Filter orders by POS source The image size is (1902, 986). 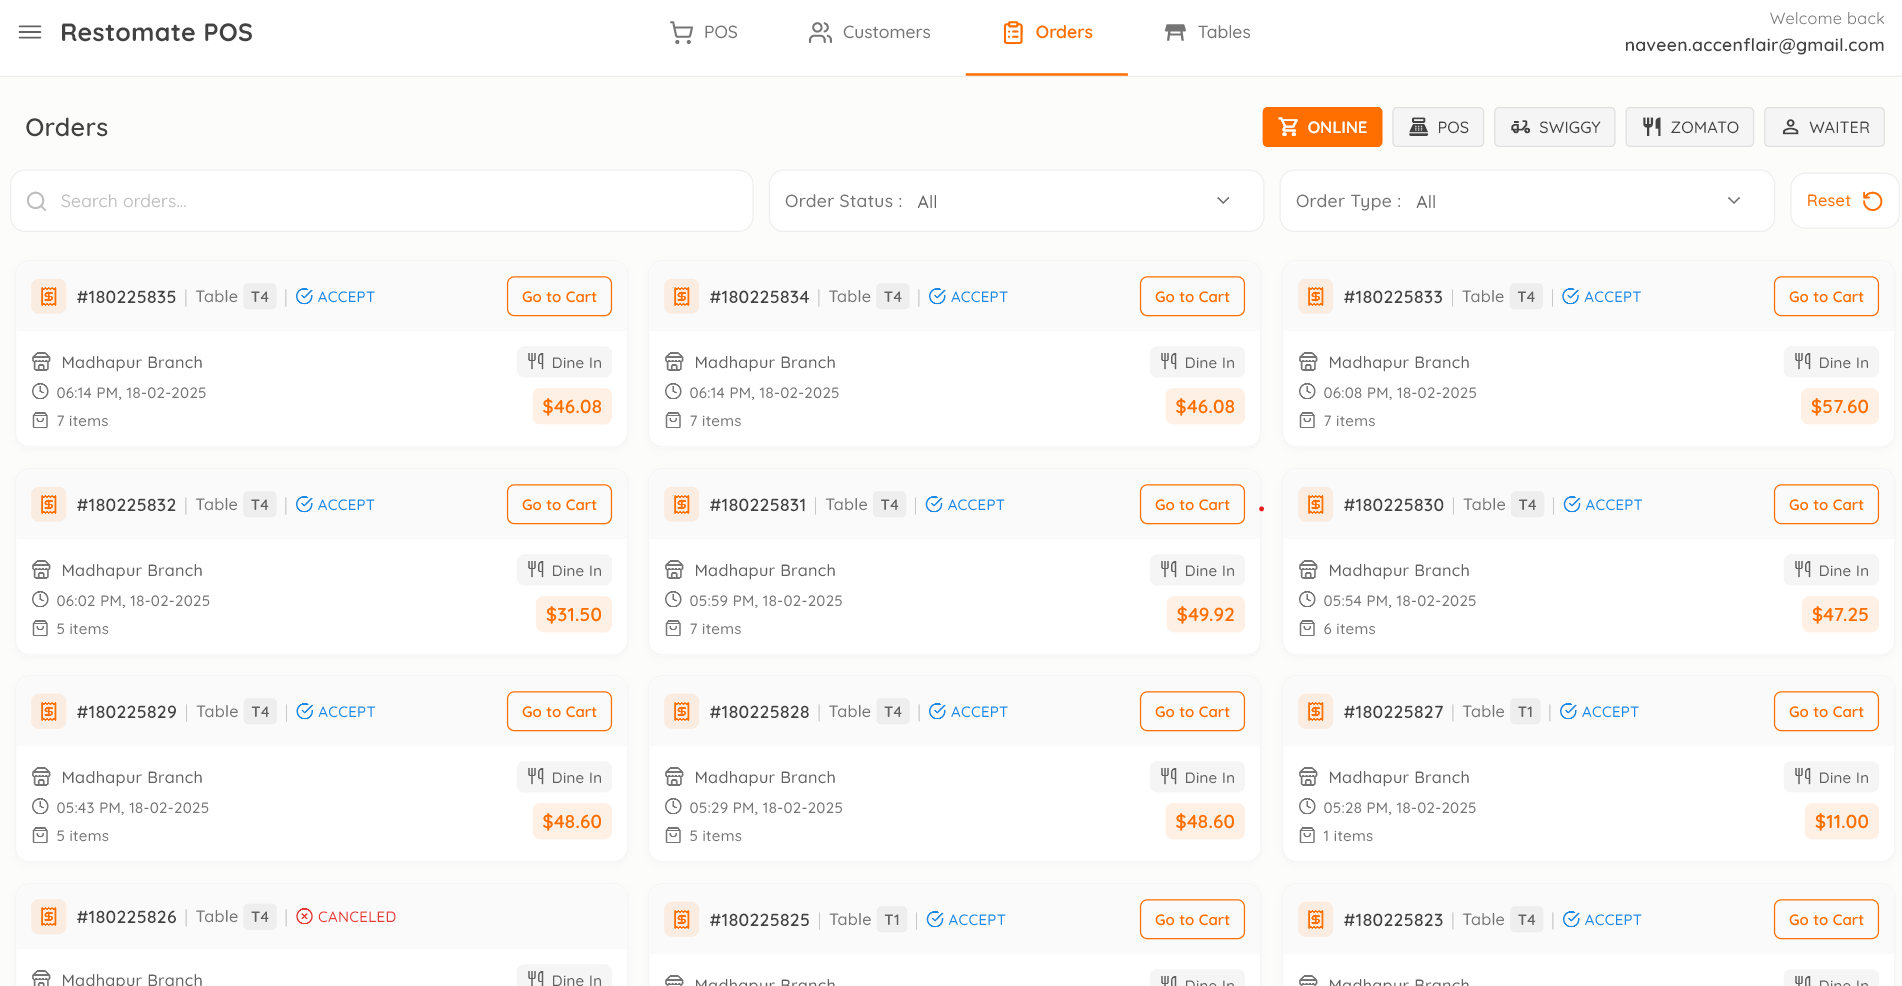(1438, 127)
